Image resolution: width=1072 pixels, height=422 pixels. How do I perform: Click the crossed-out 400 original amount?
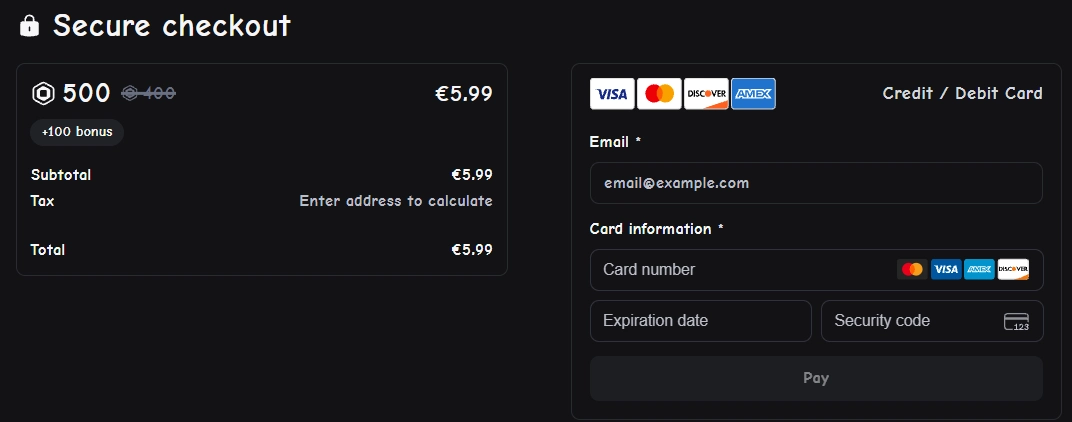click(148, 93)
